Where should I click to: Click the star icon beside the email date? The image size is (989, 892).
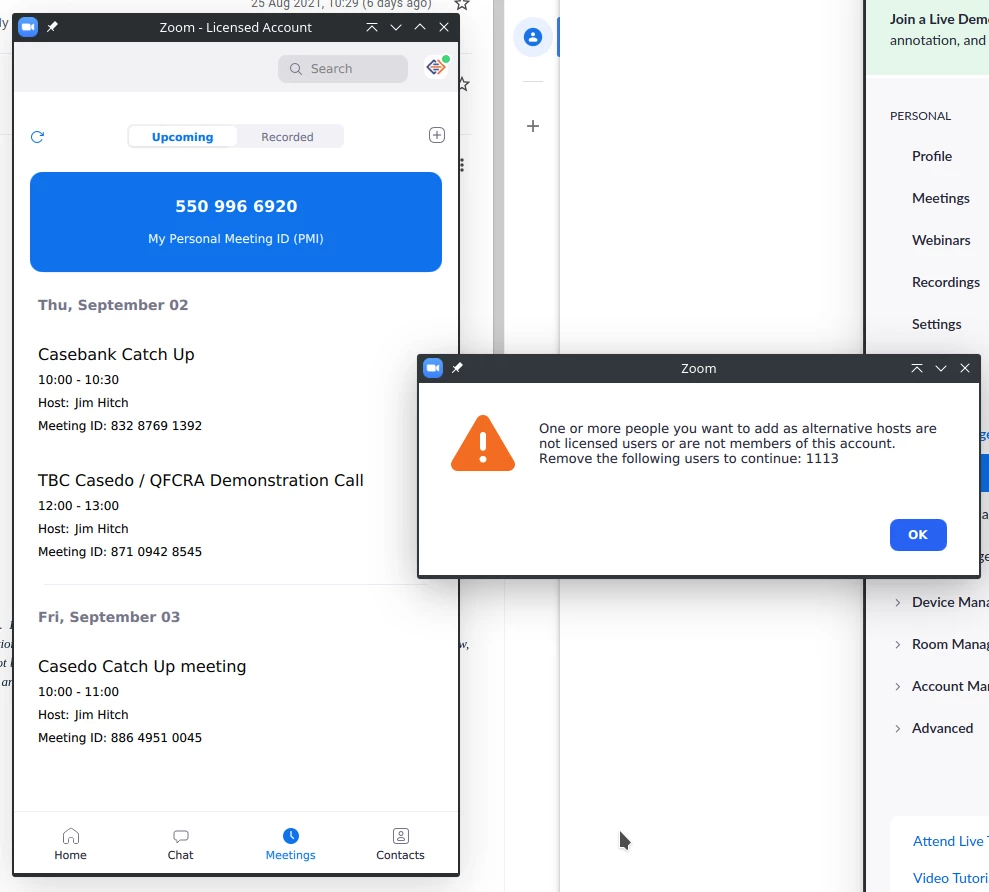coord(462,4)
